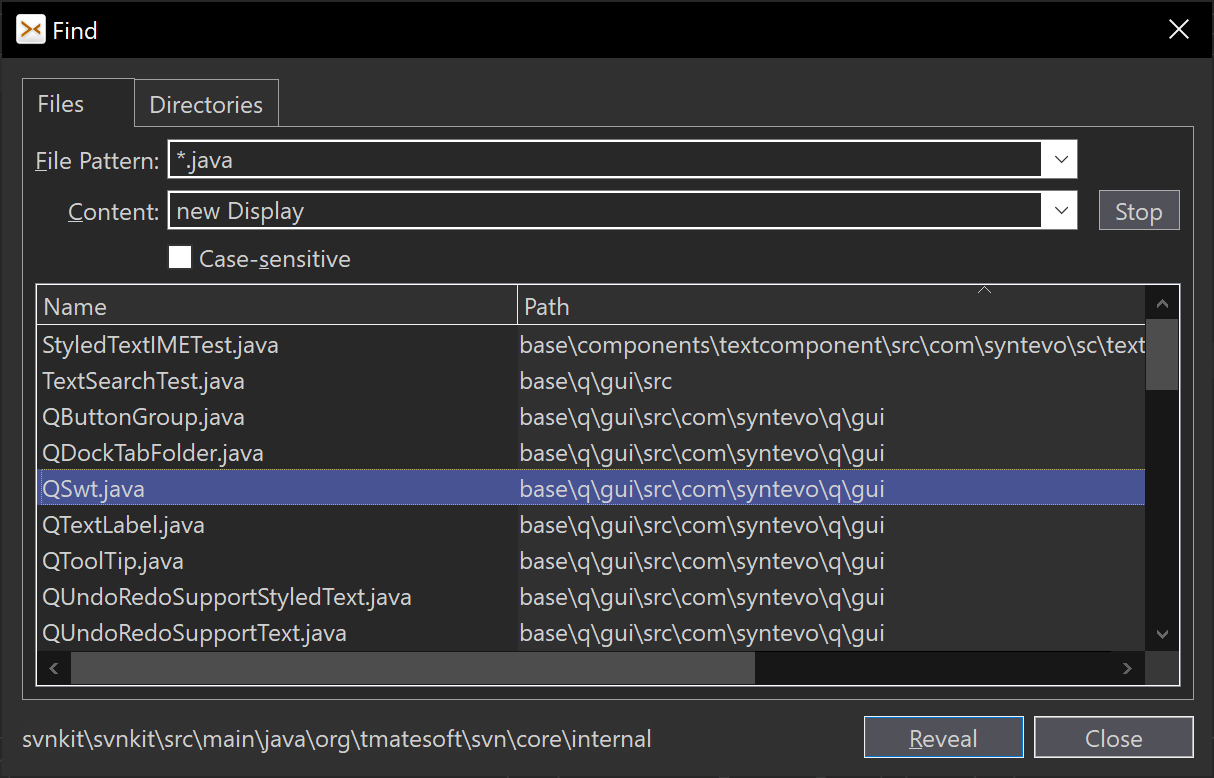
Task: Switch to the Files tab
Action: [60, 103]
